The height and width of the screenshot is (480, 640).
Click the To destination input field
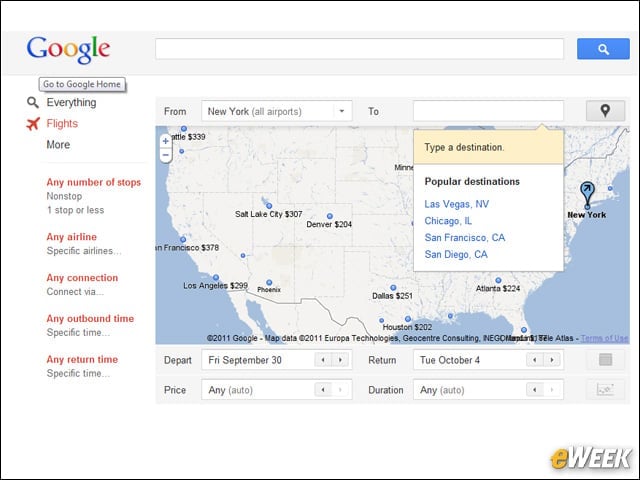coord(488,111)
